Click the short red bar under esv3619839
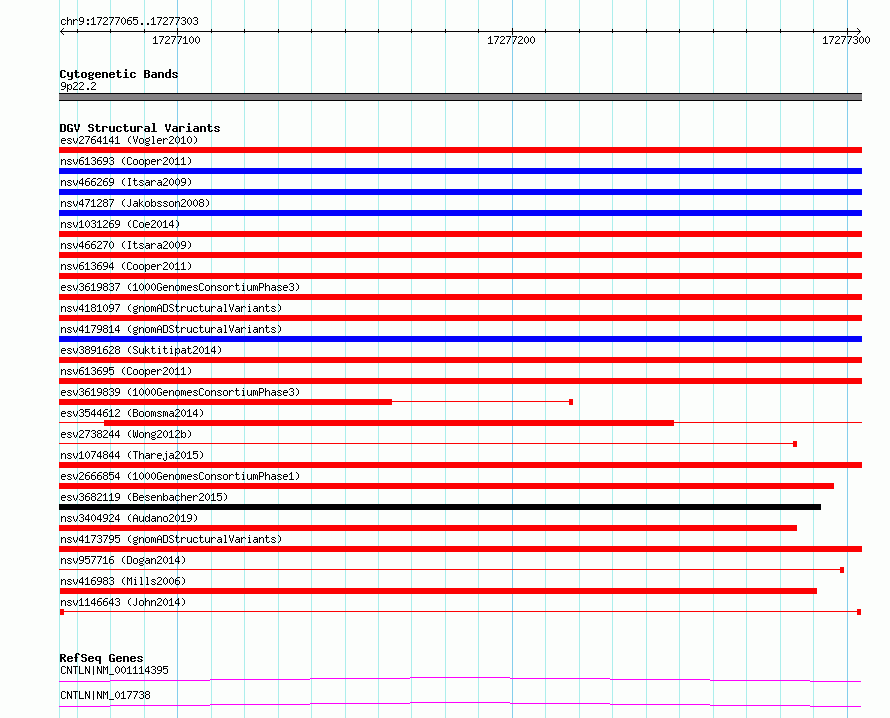Screen dimensions: 890x718 click(225, 402)
